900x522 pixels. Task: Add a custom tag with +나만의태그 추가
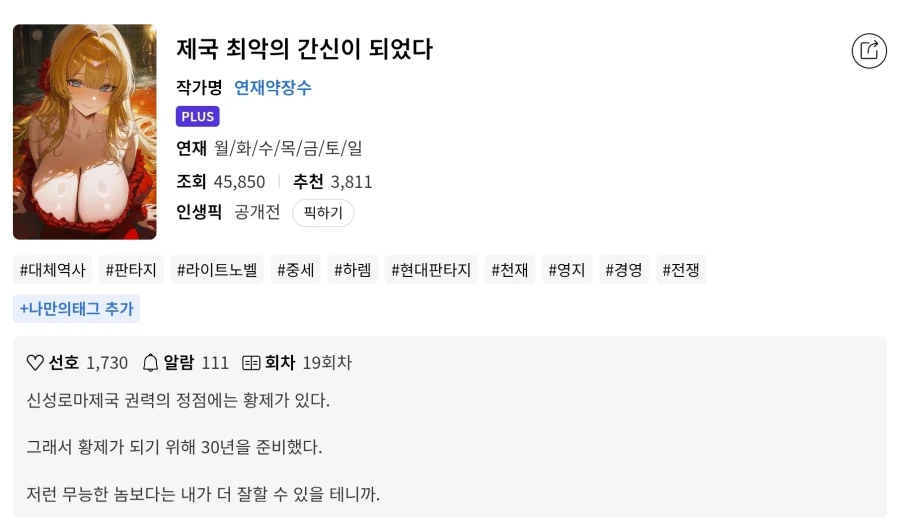(x=76, y=309)
